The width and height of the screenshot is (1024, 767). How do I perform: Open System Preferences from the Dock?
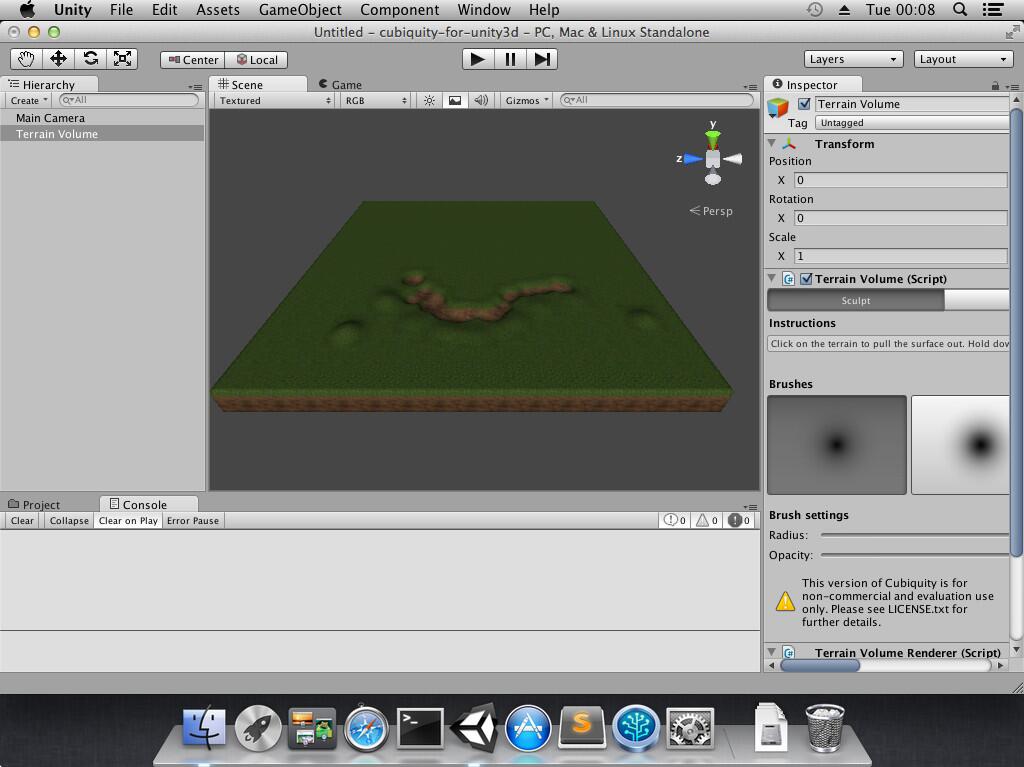pyautogui.click(x=690, y=727)
